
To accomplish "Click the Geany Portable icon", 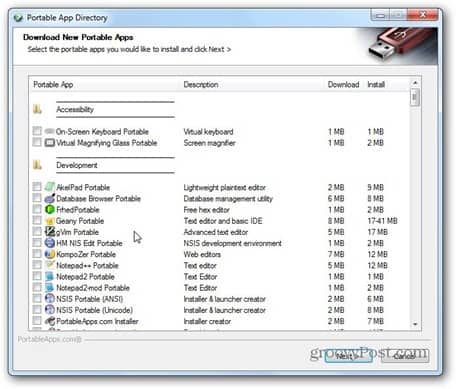I will click(x=49, y=221).
